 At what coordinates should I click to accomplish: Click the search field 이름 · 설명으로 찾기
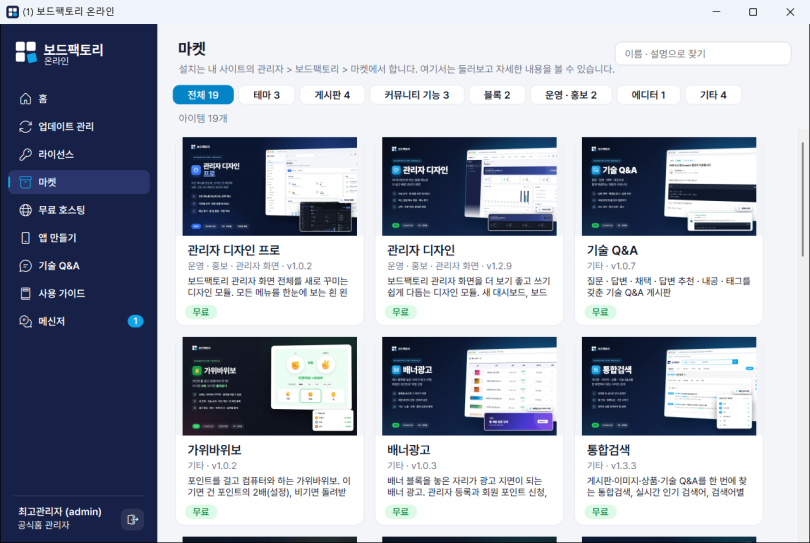coord(703,54)
